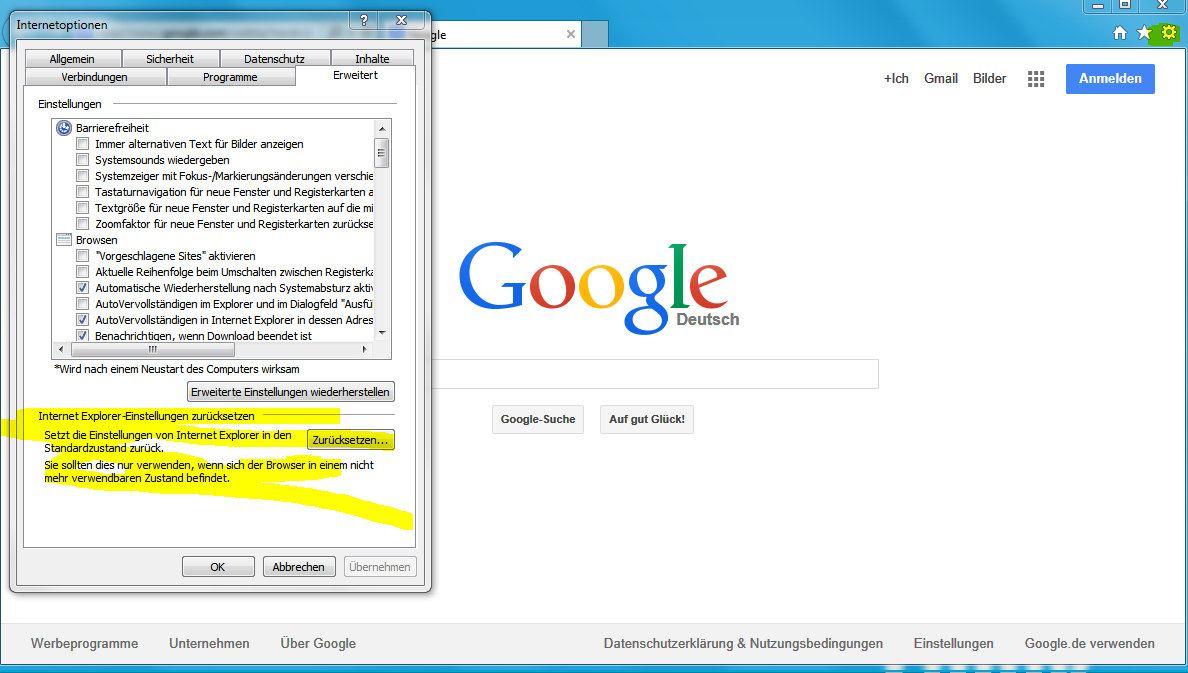
Task: Click Abbrechen to cancel dialog
Action: point(299,567)
